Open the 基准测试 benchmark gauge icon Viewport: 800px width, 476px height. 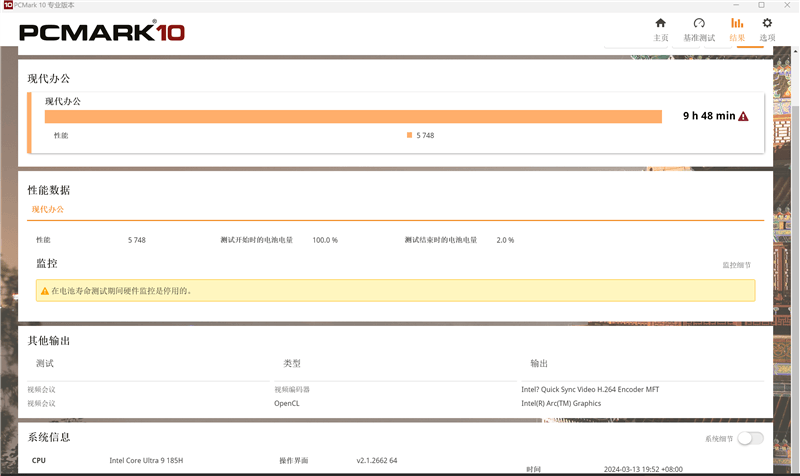point(699,23)
